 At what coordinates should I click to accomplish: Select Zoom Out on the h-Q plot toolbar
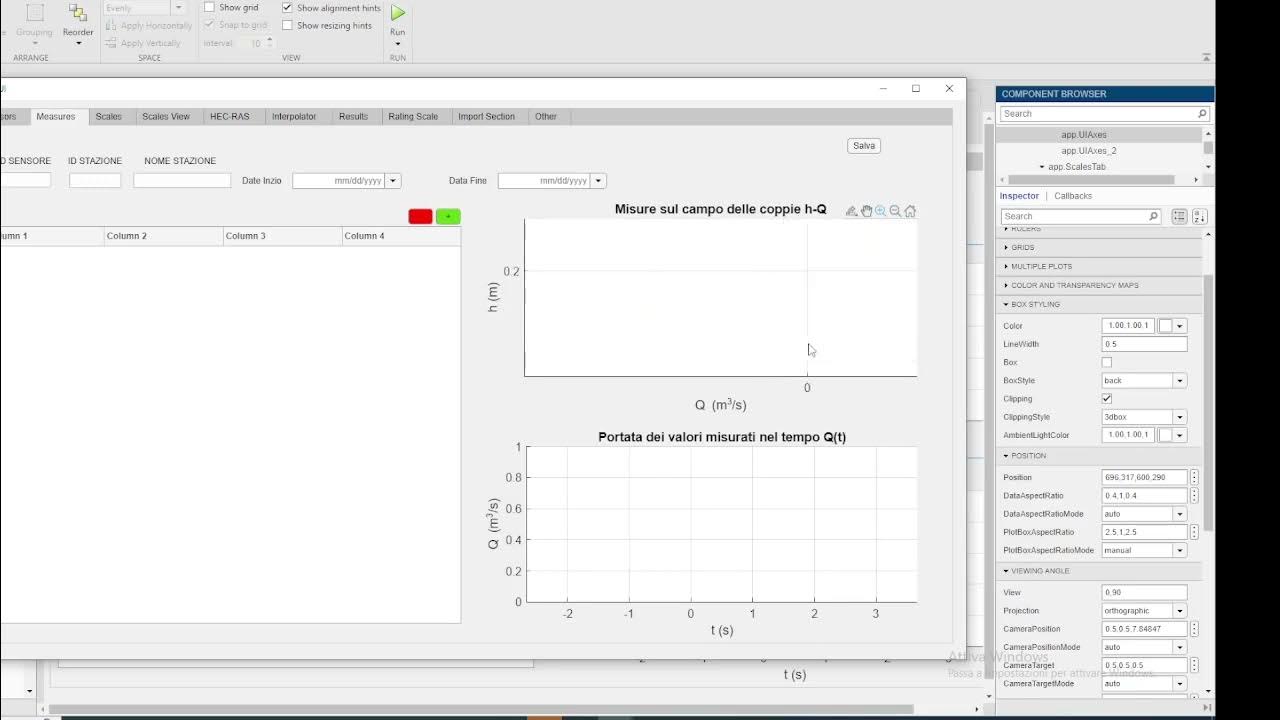pos(895,211)
